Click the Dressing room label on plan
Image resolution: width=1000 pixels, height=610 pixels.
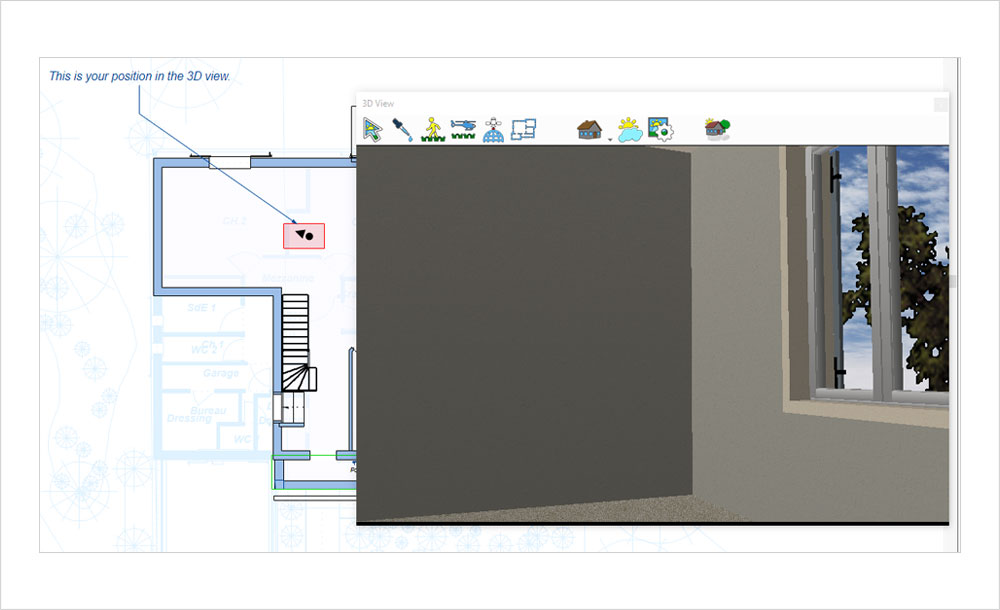pos(189,419)
